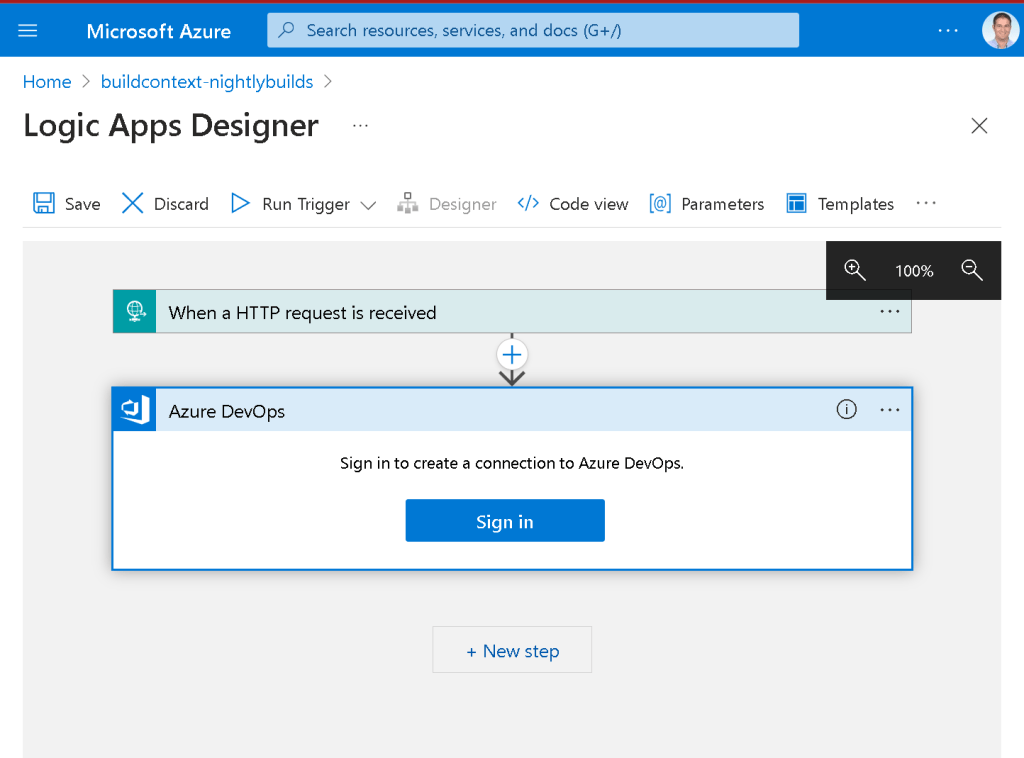Screen dimensions: 1024x758
Task: Open the ellipsis next to Logic Apps Designer title
Action: 360,125
